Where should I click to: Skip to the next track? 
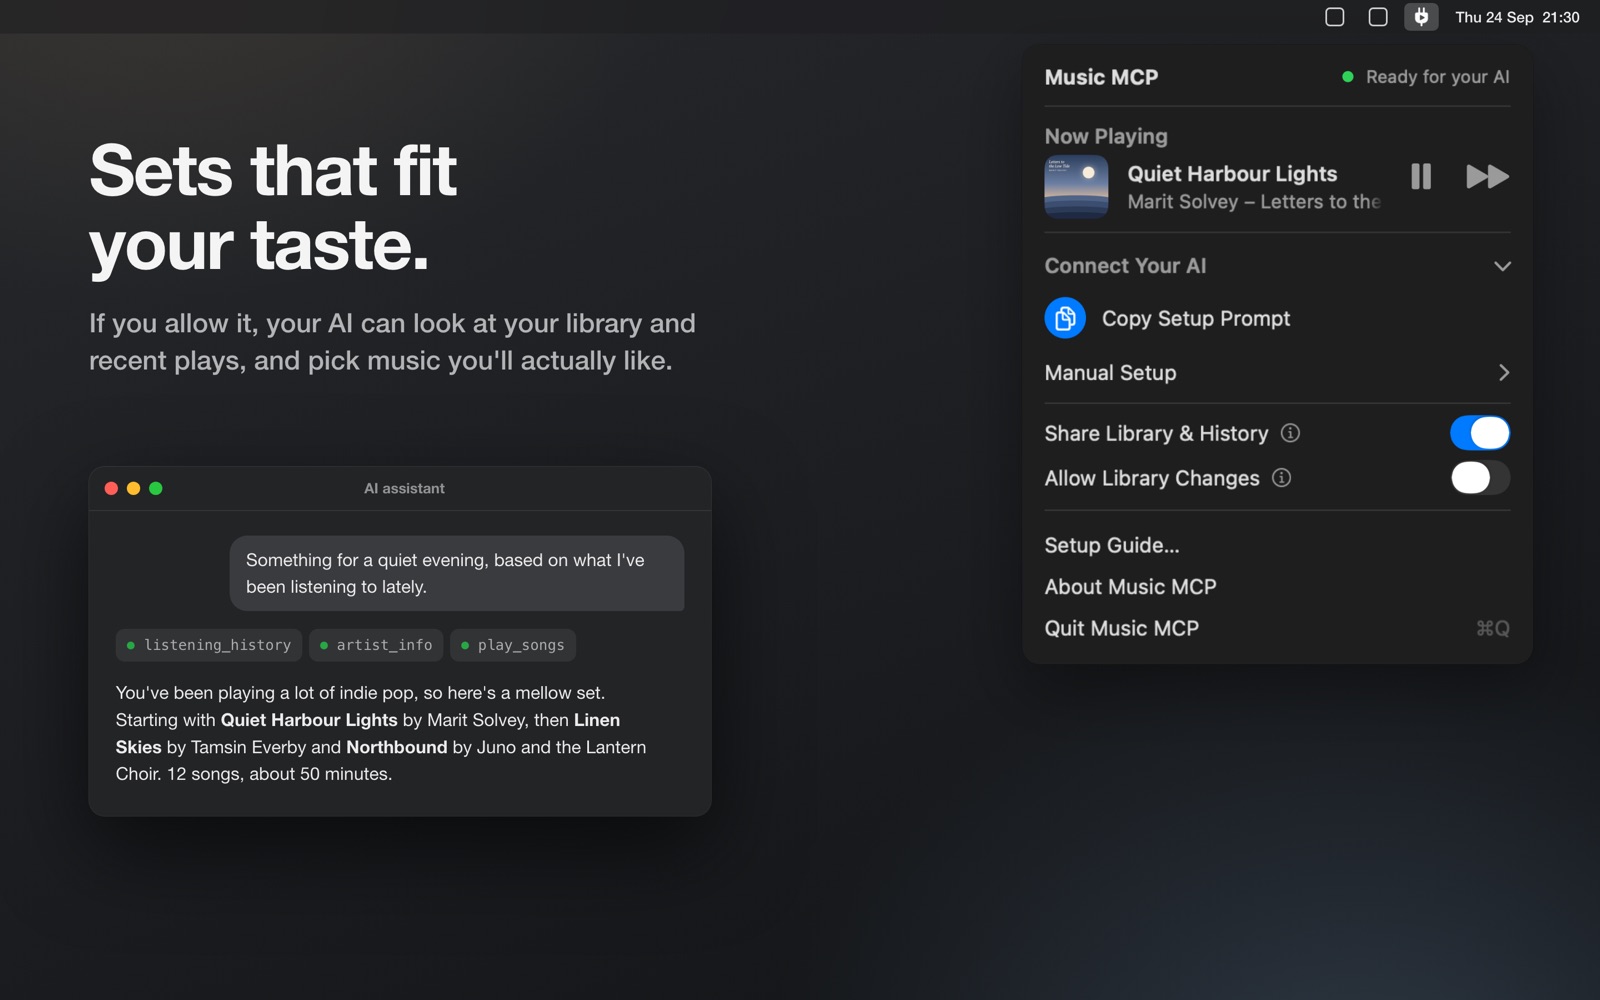point(1487,176)
